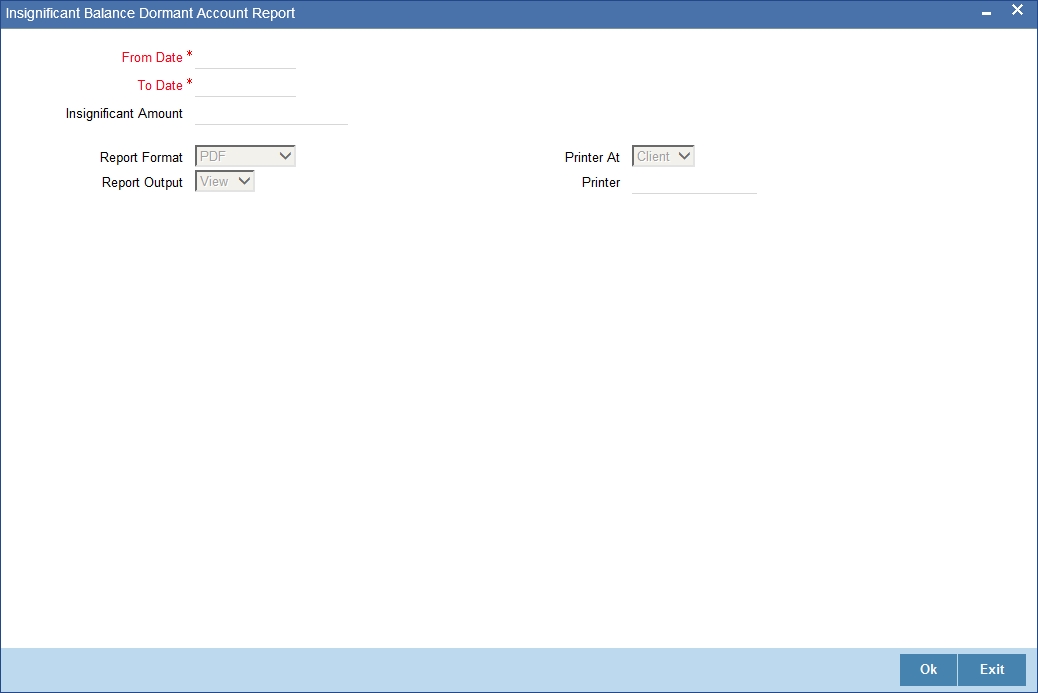Viewport: 1038px width, 693px height.
Task: Click the To Date input field
Action: click(245, 85)
